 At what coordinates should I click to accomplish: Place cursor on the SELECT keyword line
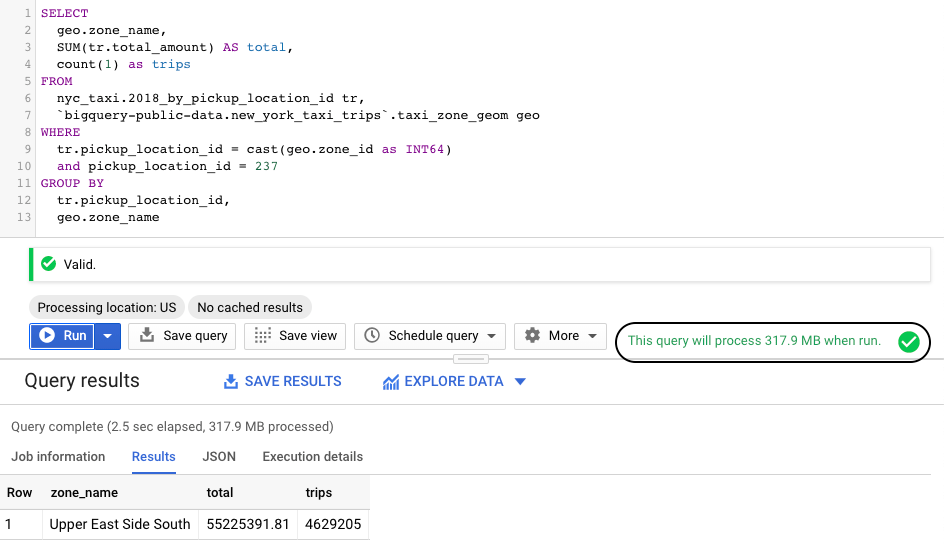pos(64,13)
